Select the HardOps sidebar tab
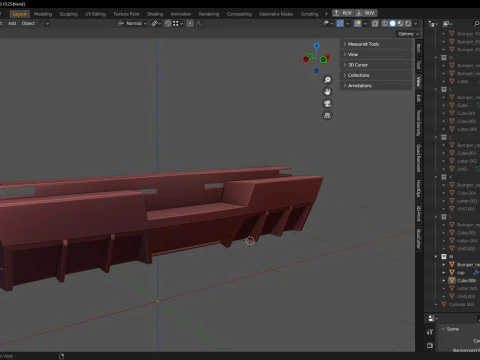Screen dimensions: 480x360 coord(419,189)
